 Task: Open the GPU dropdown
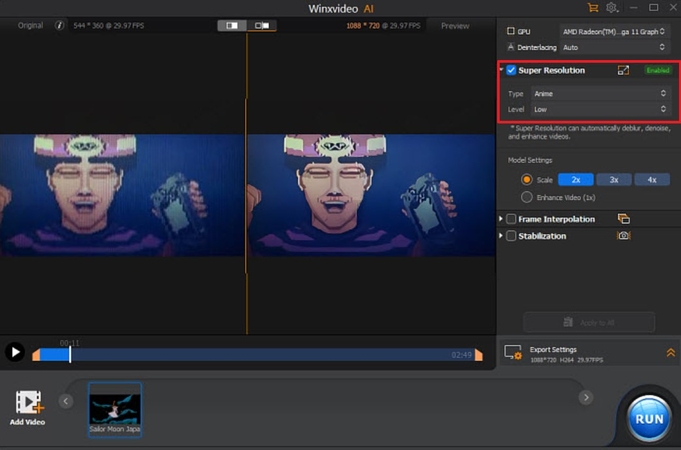[x=614, y=31]
